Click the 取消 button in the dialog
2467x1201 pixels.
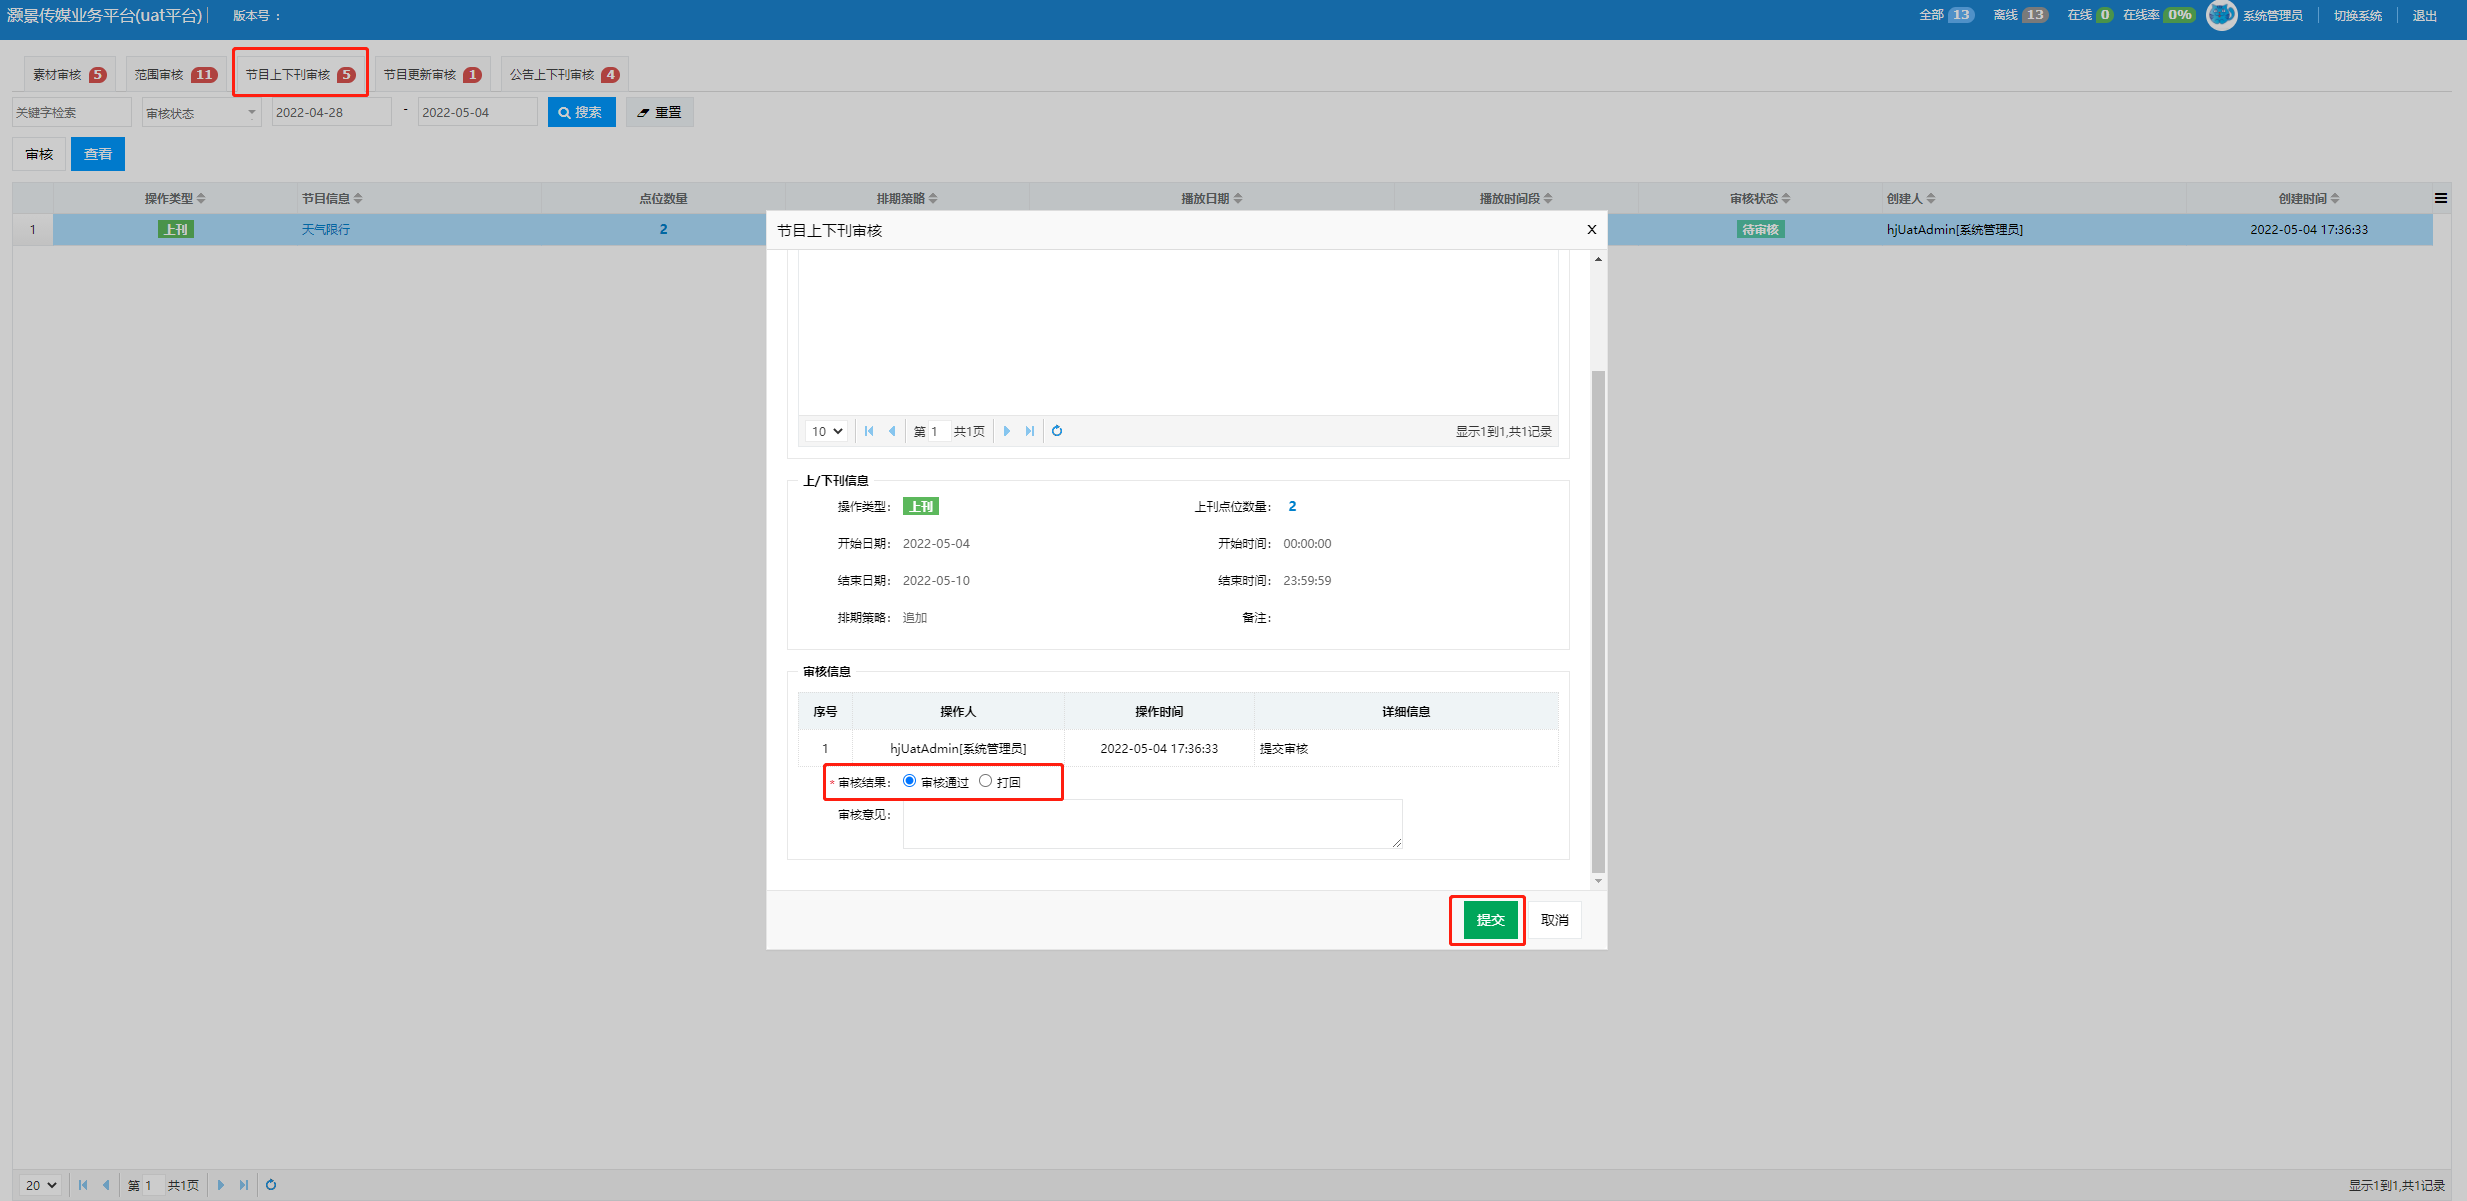(x=1554, y=920)
